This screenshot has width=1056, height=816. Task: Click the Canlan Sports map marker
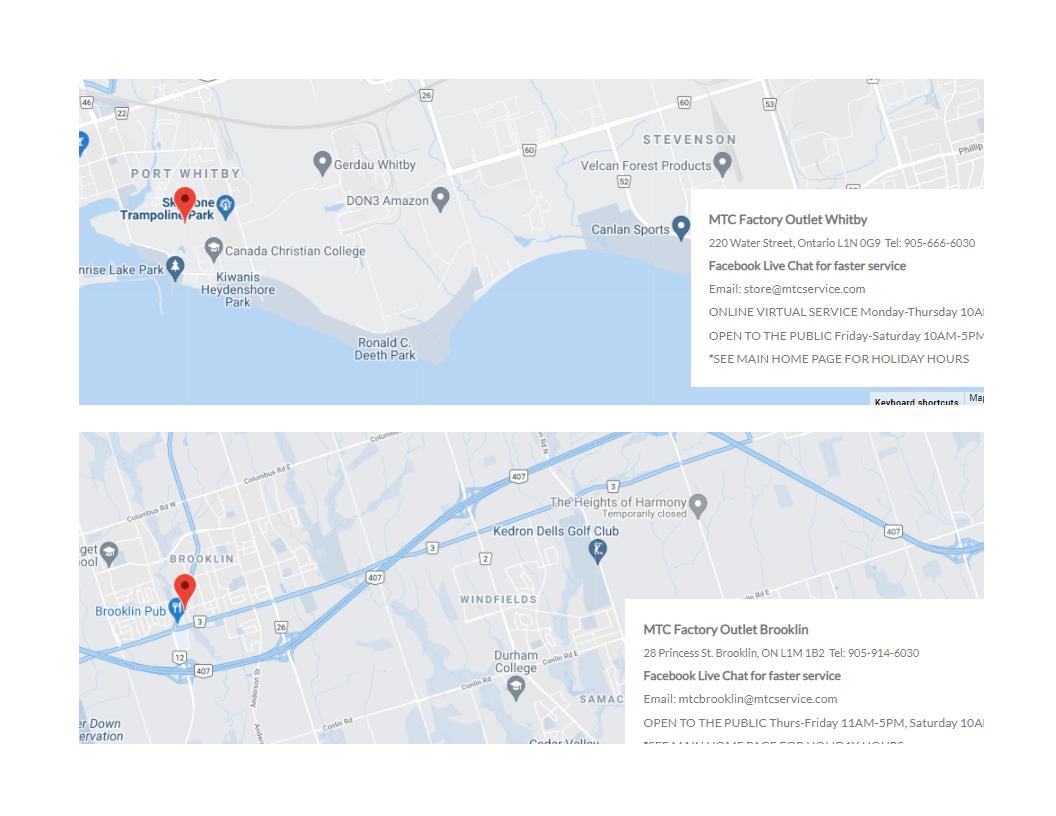point(681,228)
